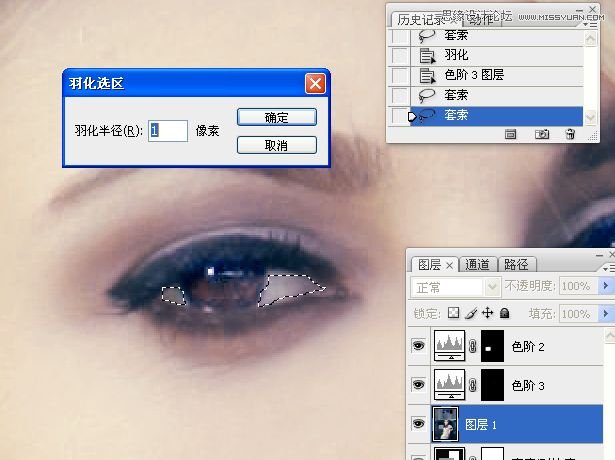The height and width of the screenshot is (460, 615).
Task: Switch to the 通道 channels tab
Action: coord(478,265)
